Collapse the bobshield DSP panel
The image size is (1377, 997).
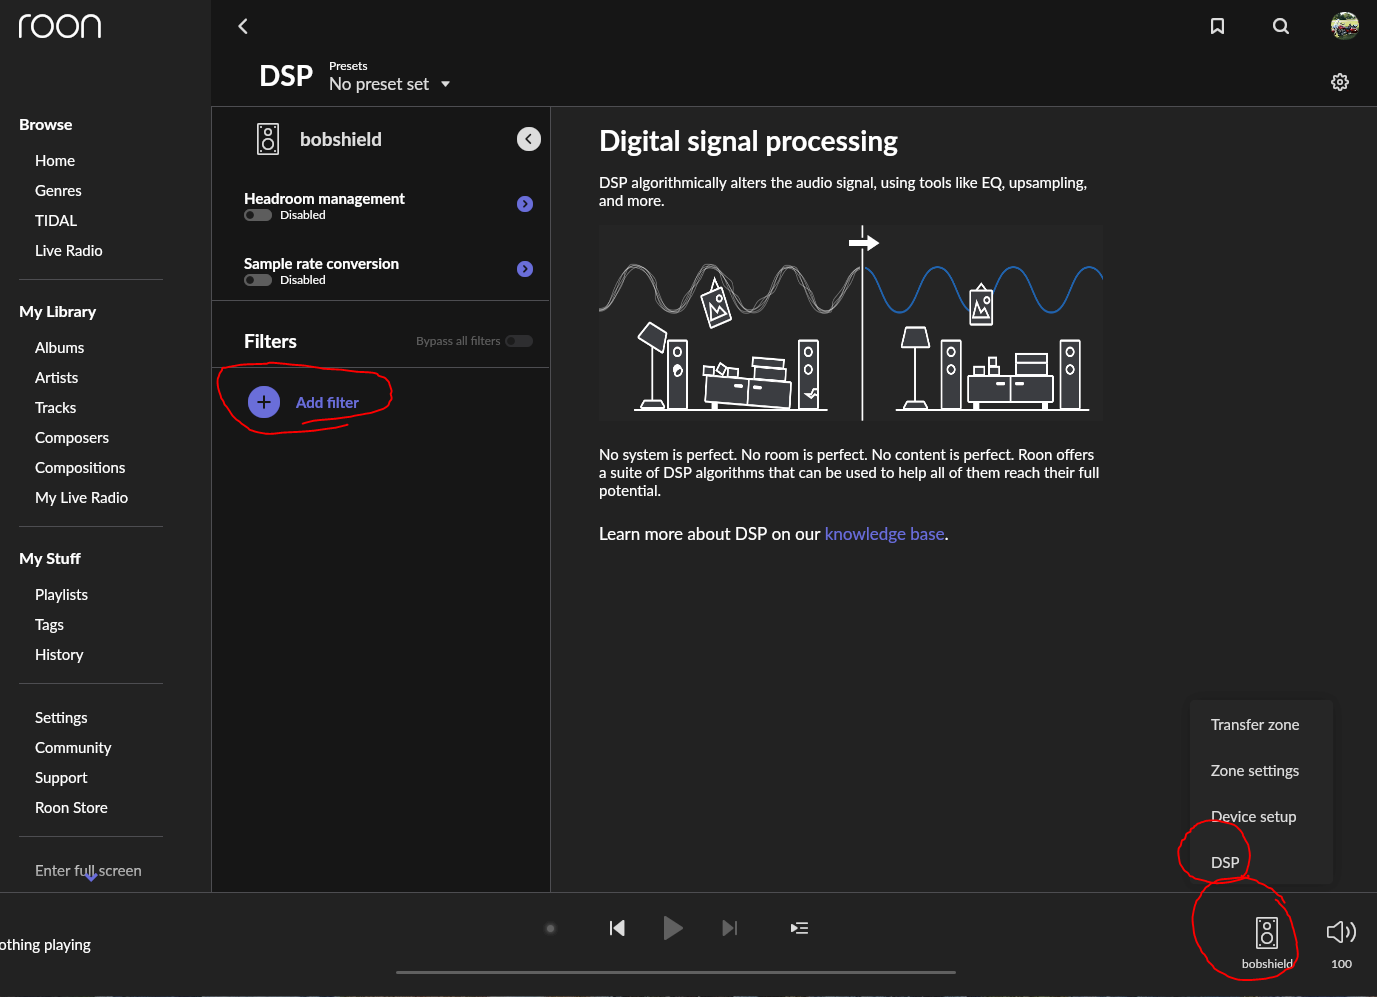click(529, 139)
